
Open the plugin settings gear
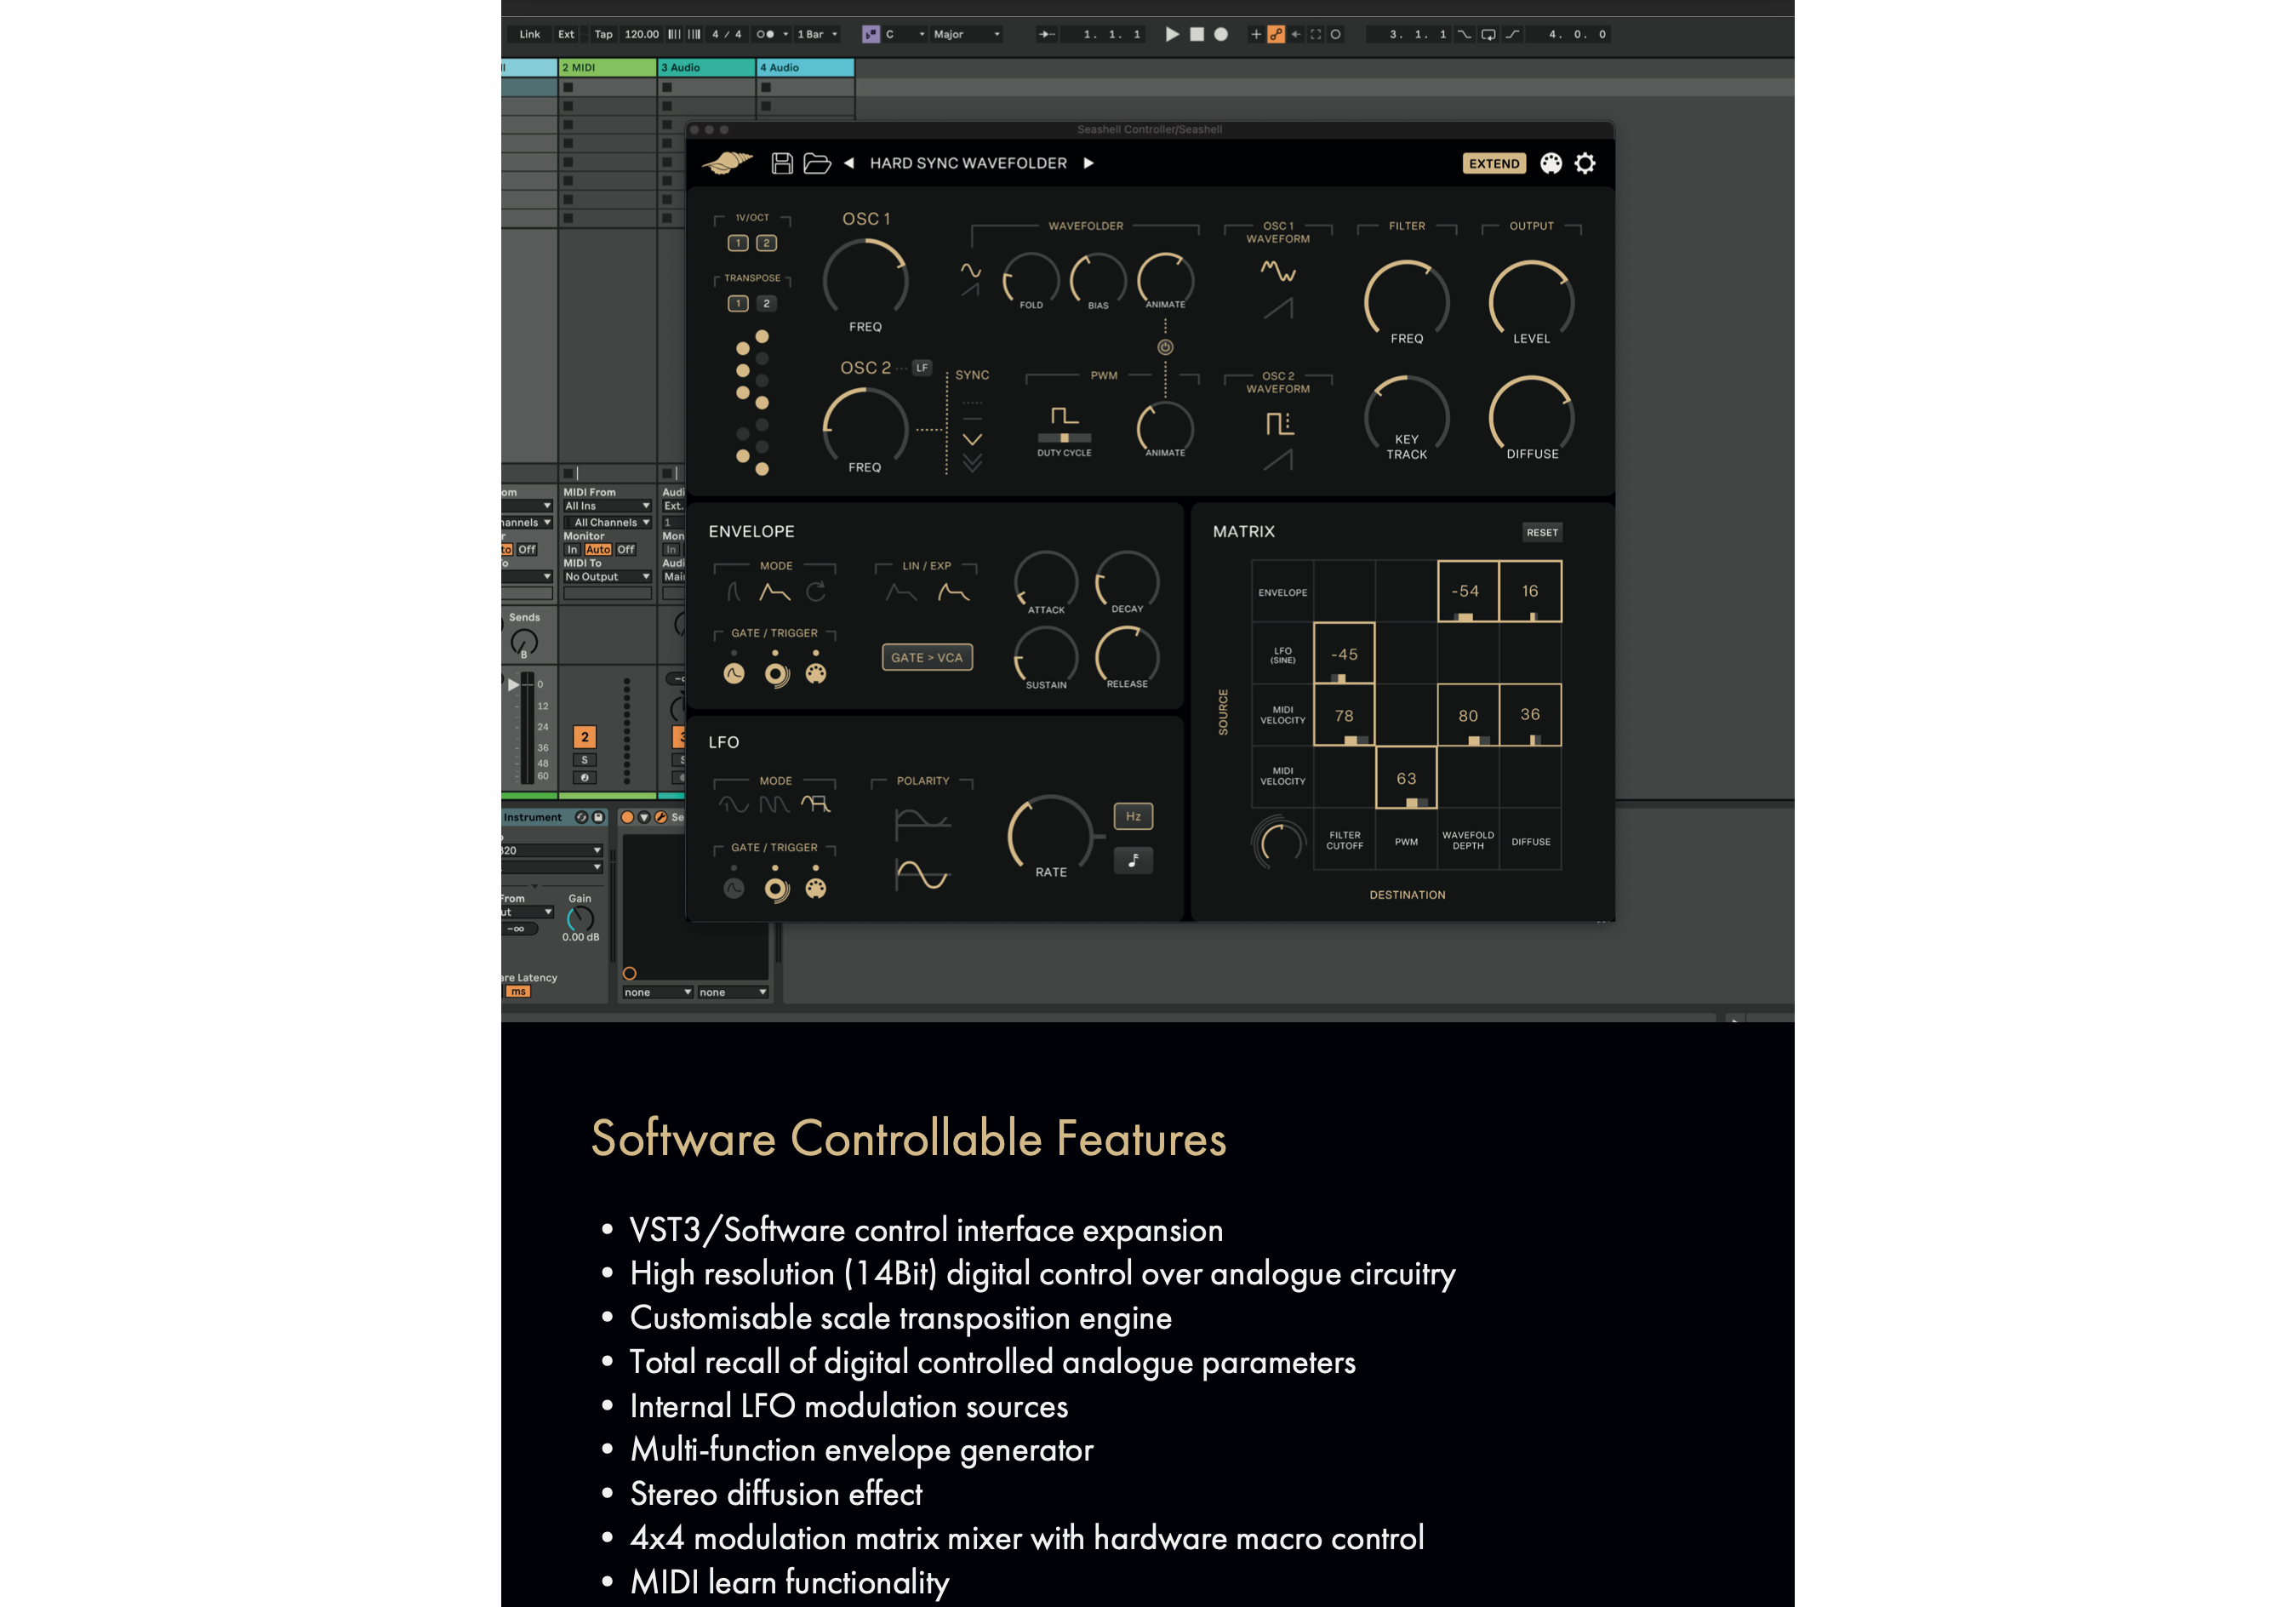[1585, 163]
